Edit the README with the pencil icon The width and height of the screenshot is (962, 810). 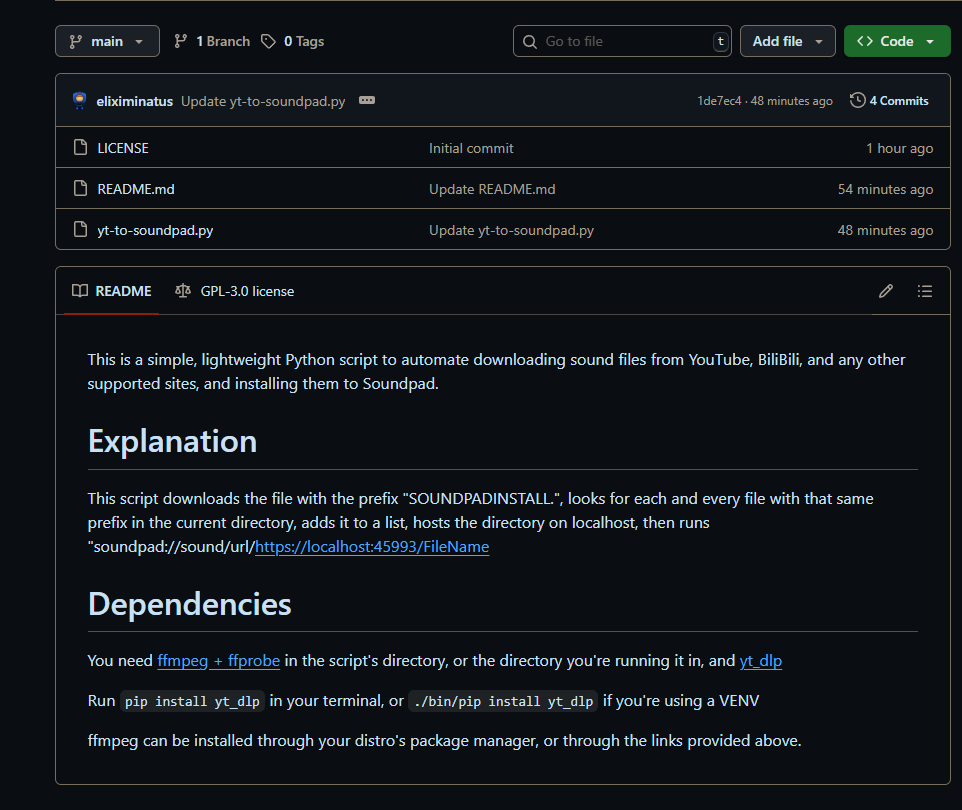coord(885,291)
